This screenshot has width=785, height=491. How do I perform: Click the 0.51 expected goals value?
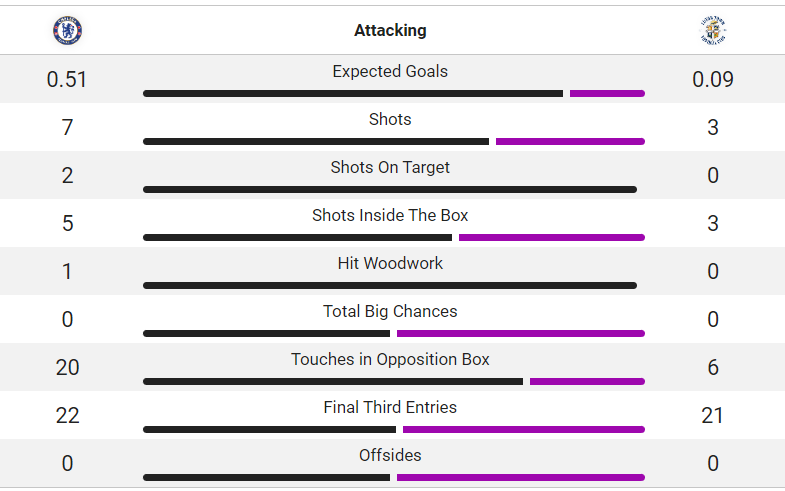point(67,80)
